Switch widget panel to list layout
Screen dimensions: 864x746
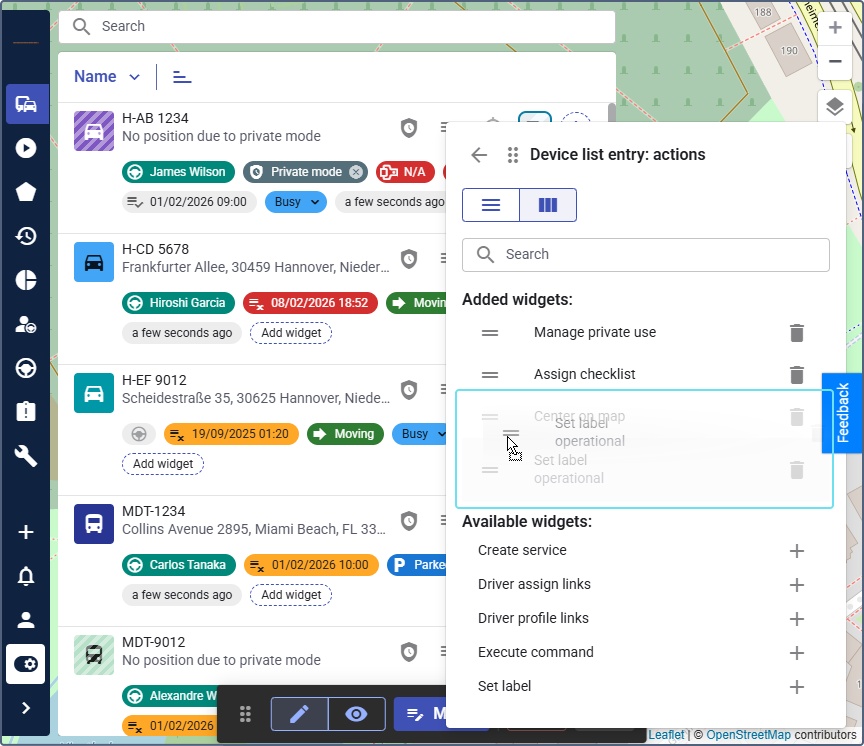491,205
